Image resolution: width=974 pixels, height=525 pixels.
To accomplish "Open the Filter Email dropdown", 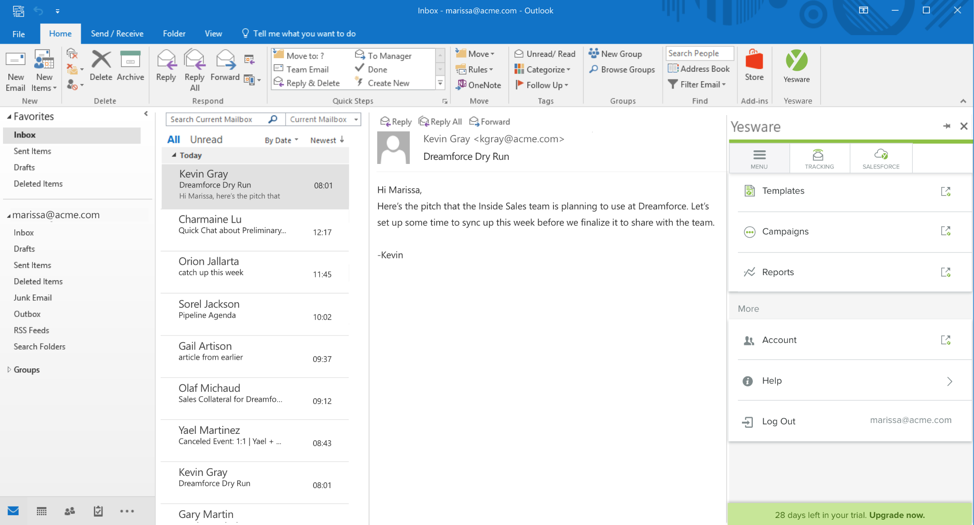I will point(697,84).
